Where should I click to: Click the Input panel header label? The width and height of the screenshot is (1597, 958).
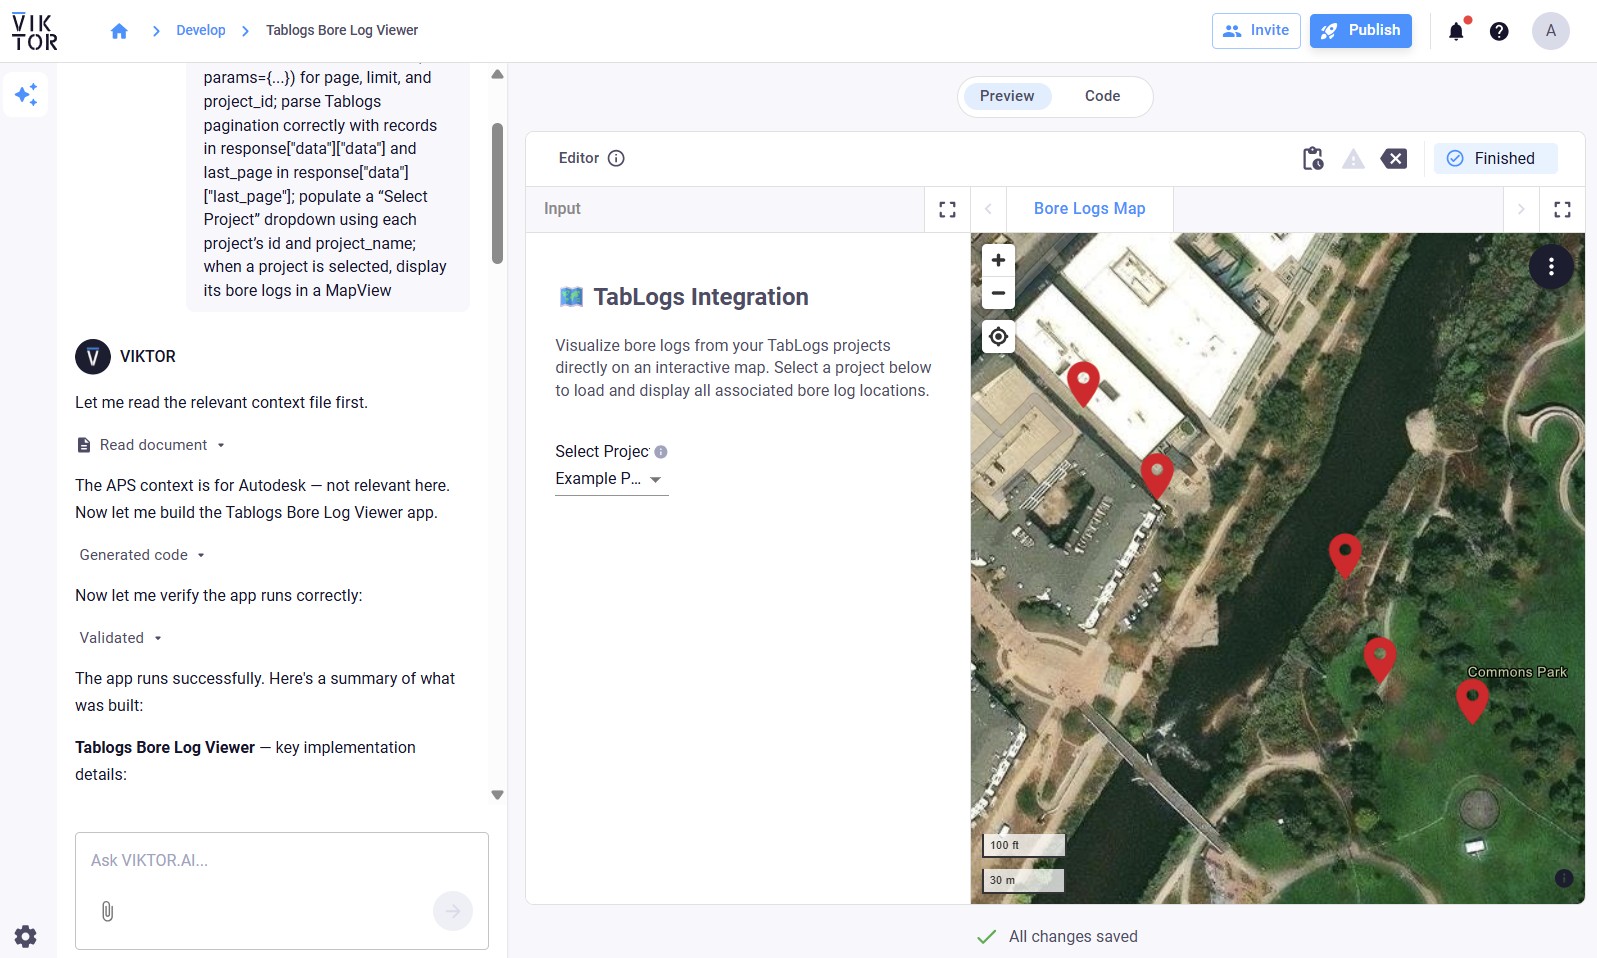[x=562, y=209]
